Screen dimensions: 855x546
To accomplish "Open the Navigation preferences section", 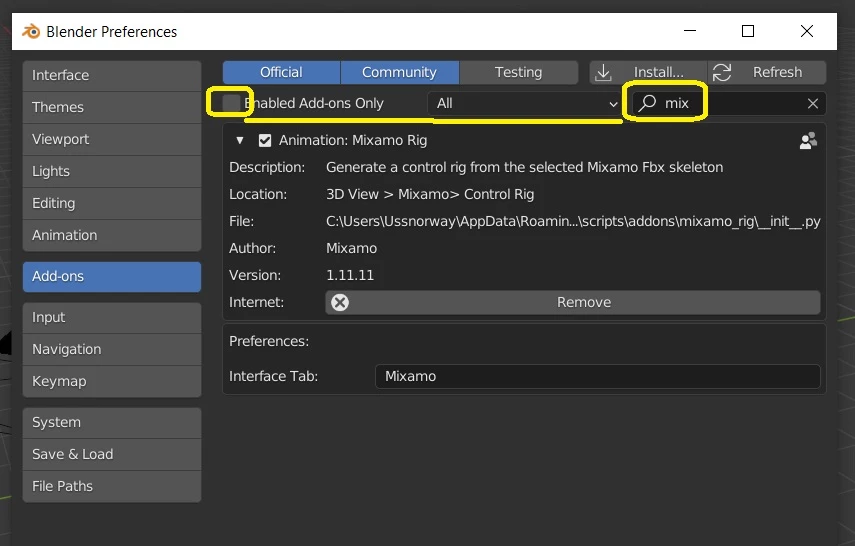I will [112, 350].
